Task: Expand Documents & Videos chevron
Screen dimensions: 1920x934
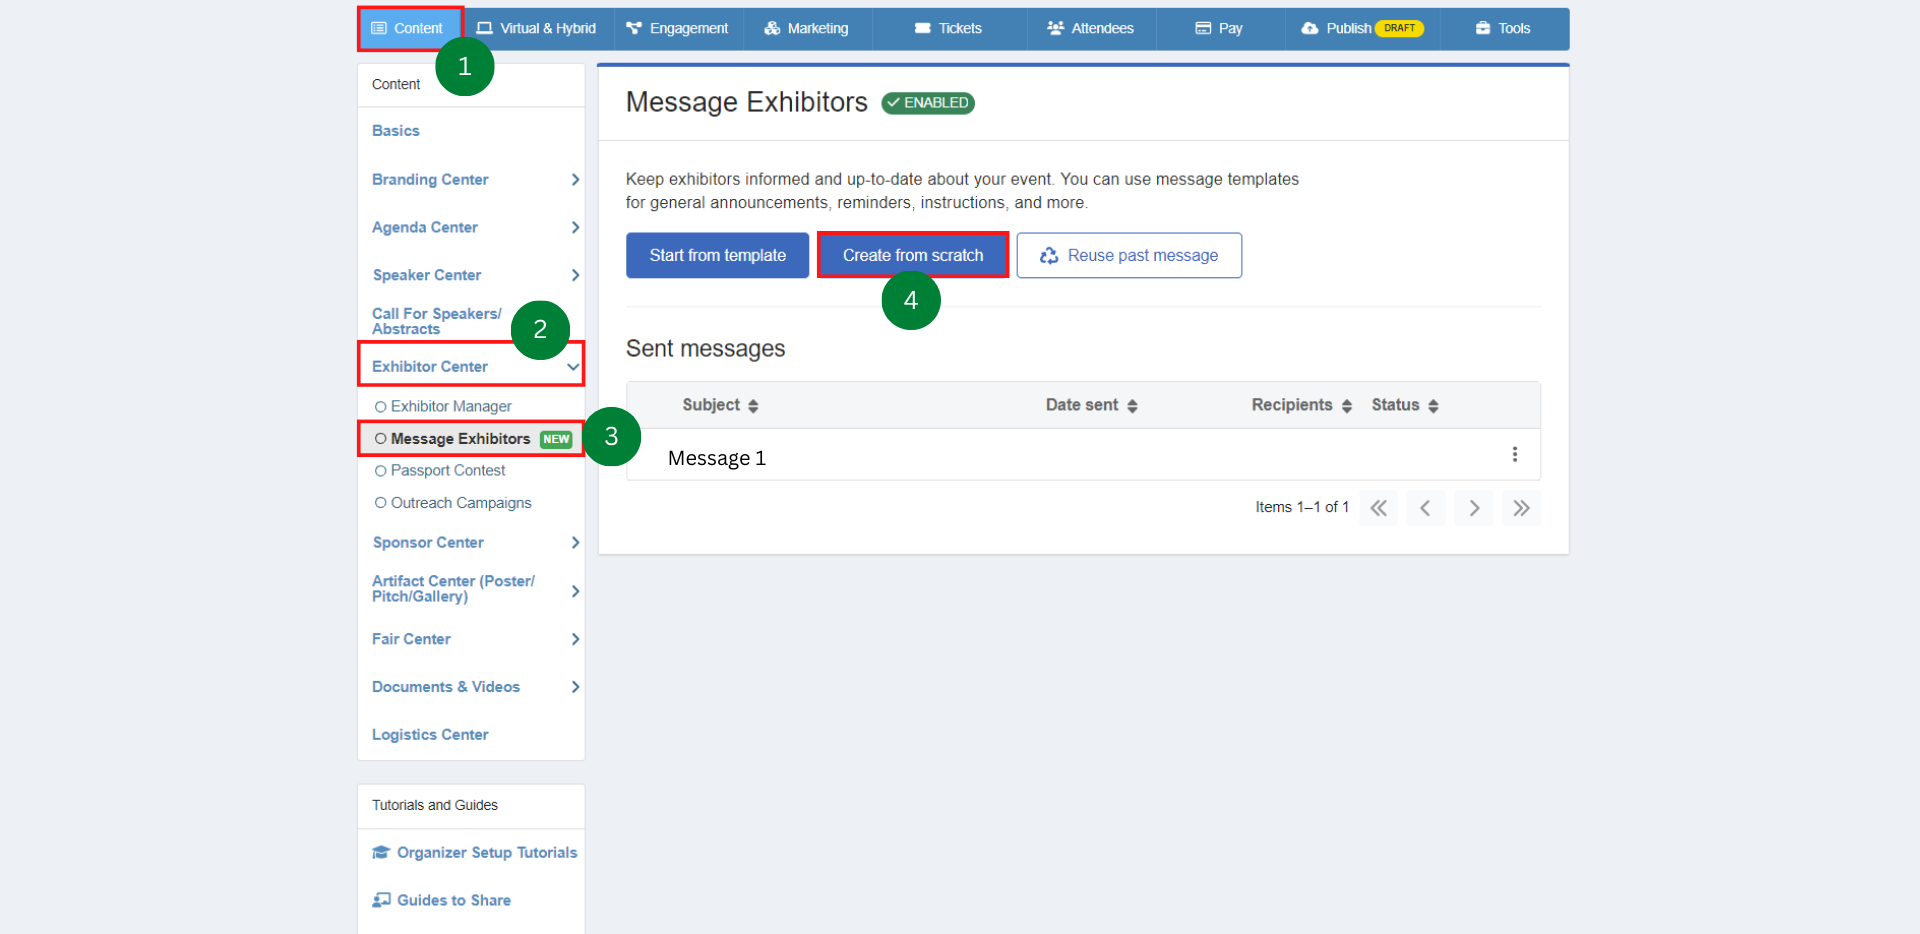Action: (x=575, y=687)
